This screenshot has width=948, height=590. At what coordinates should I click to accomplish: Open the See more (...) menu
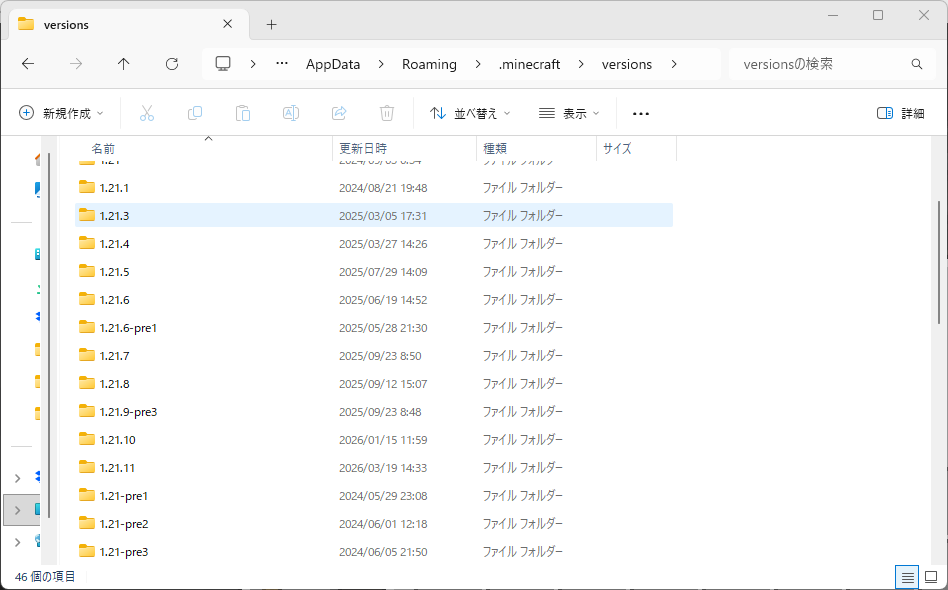coord(640,113)
